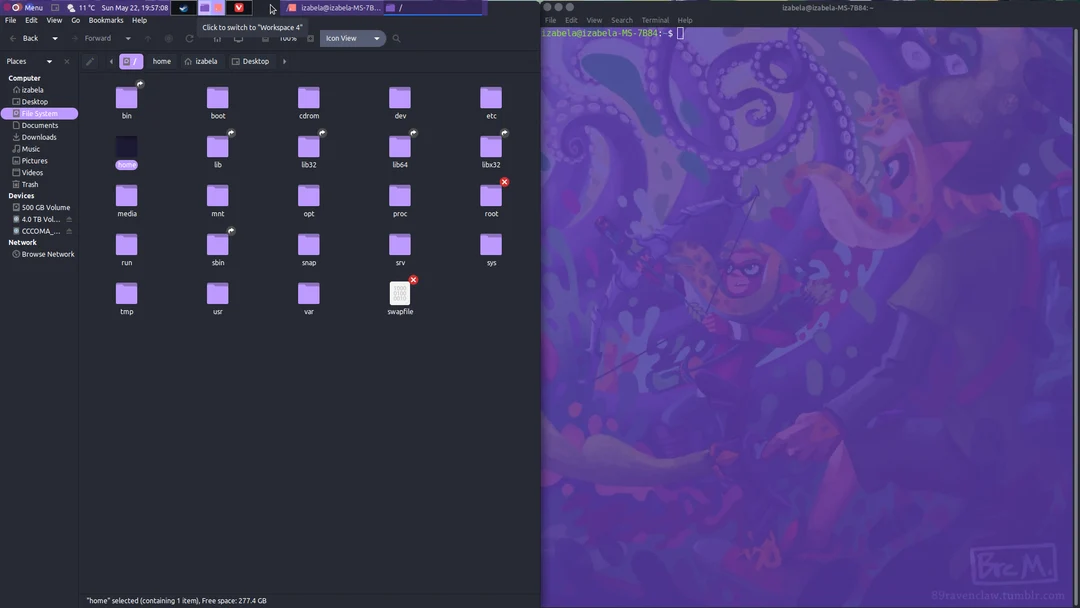Launch Vivaldi from the top panel
This screenshot has height=608, width=1080.
239,7
